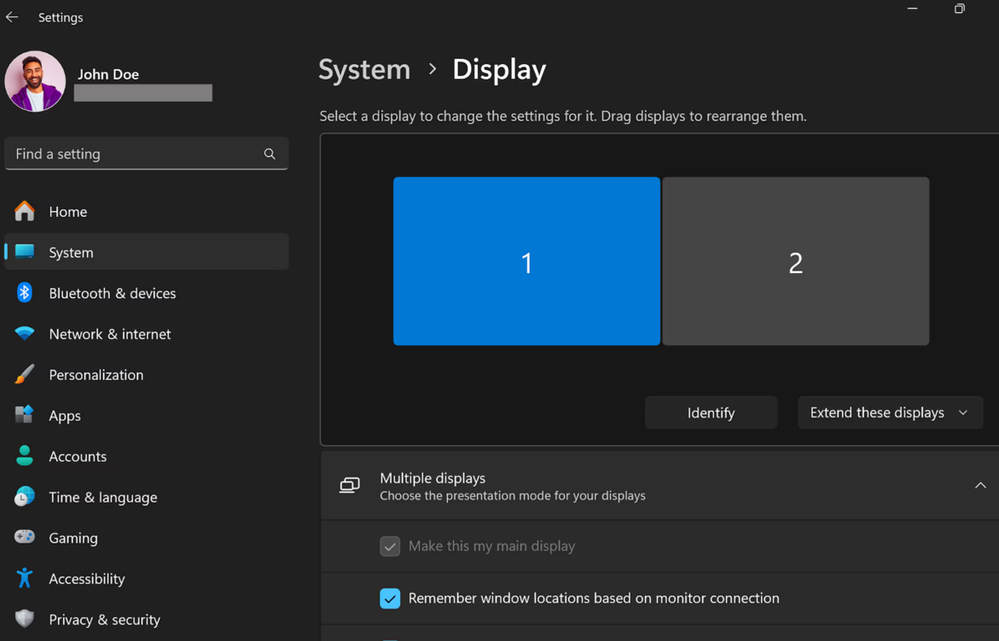
Task: Open Network & internet wifi icon
Action: (x=25, y=334)
